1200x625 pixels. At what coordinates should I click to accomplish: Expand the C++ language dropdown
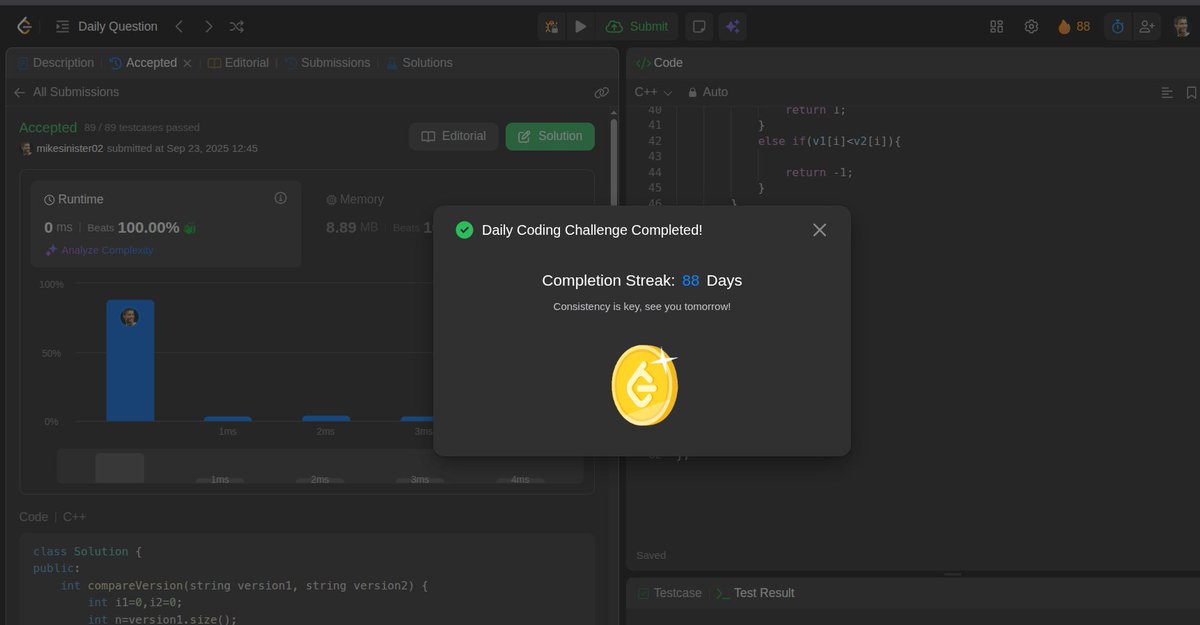pyautogui.click(x=654, y=92)
